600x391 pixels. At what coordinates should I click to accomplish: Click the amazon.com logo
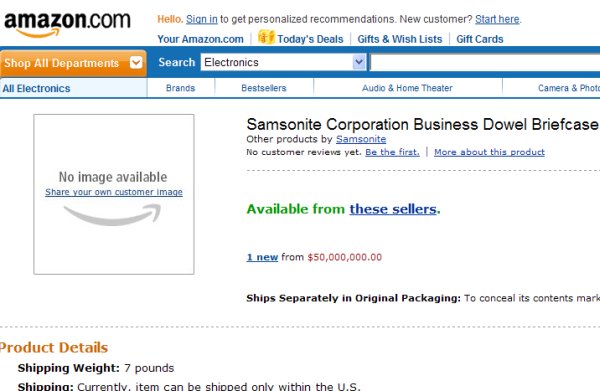click(x=67, y=24)
